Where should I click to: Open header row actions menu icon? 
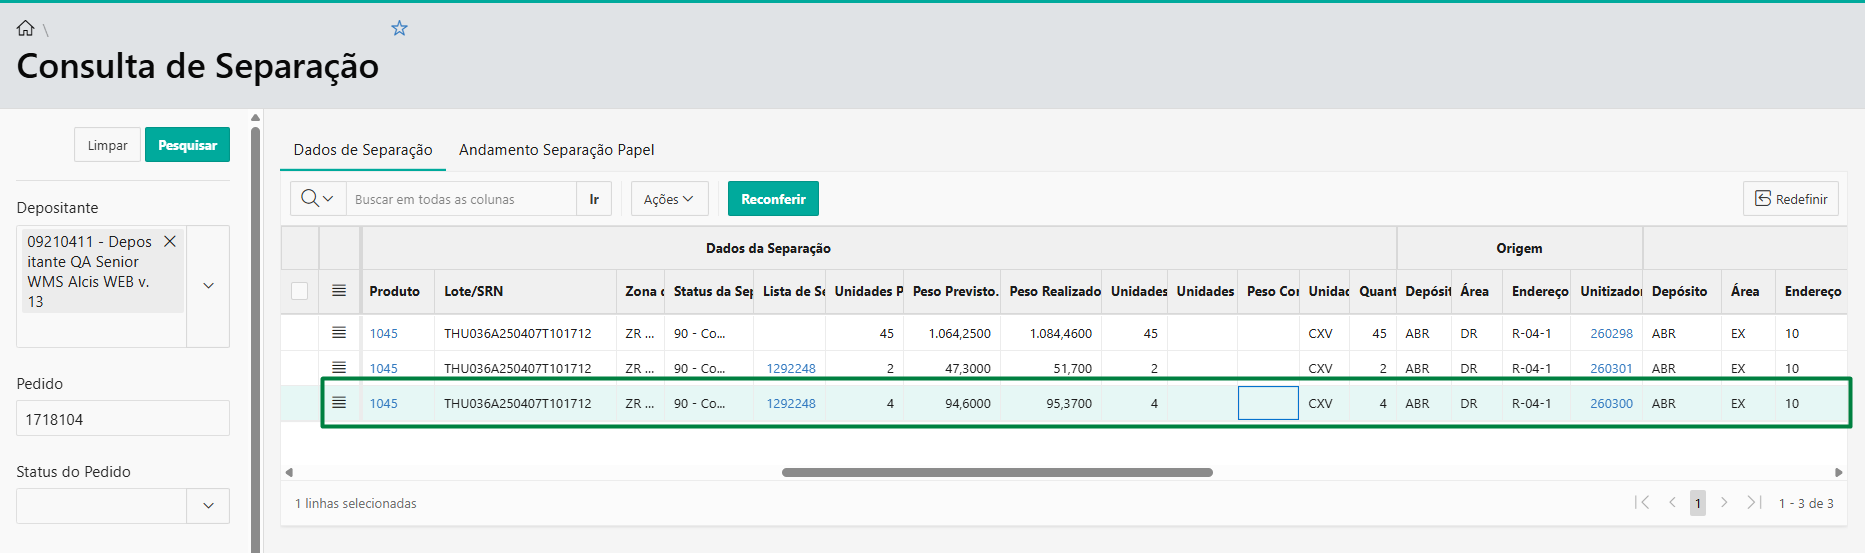(x=339, y=291)
